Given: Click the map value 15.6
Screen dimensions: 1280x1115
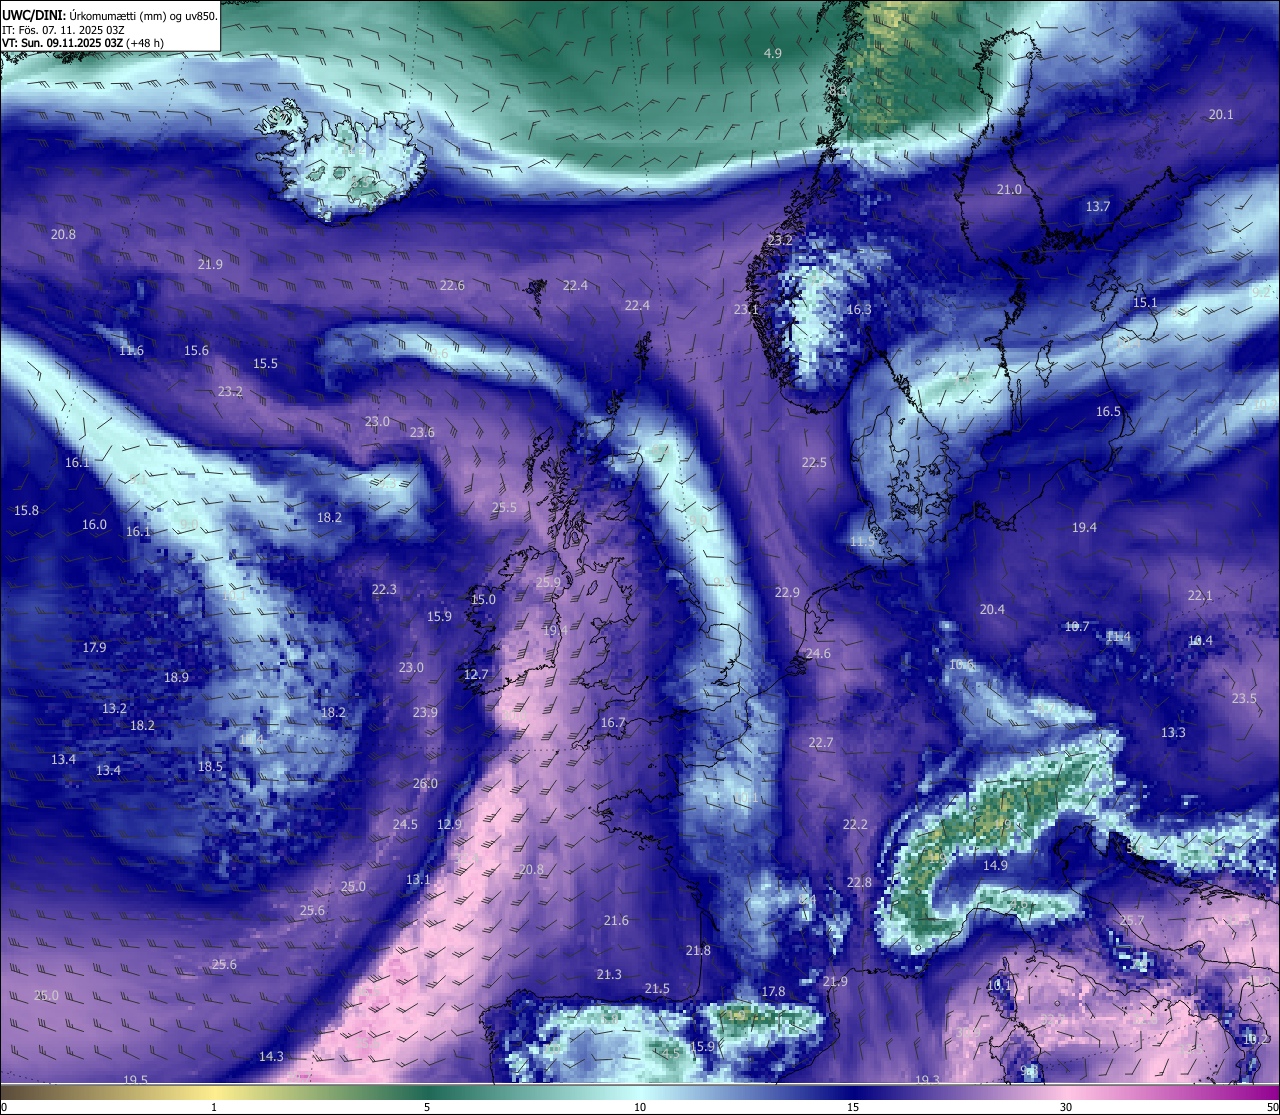Looking at the screenshot, I should click(196, 351).
